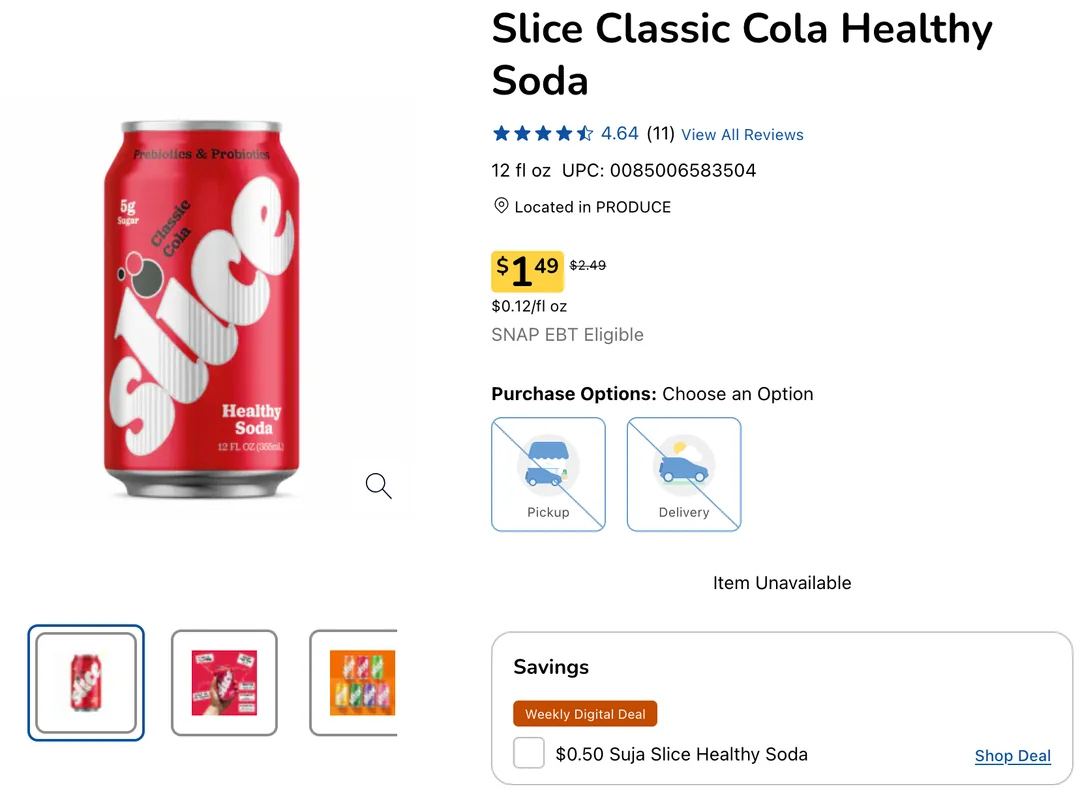Click the crossed-out $2.49 original price

588,266
